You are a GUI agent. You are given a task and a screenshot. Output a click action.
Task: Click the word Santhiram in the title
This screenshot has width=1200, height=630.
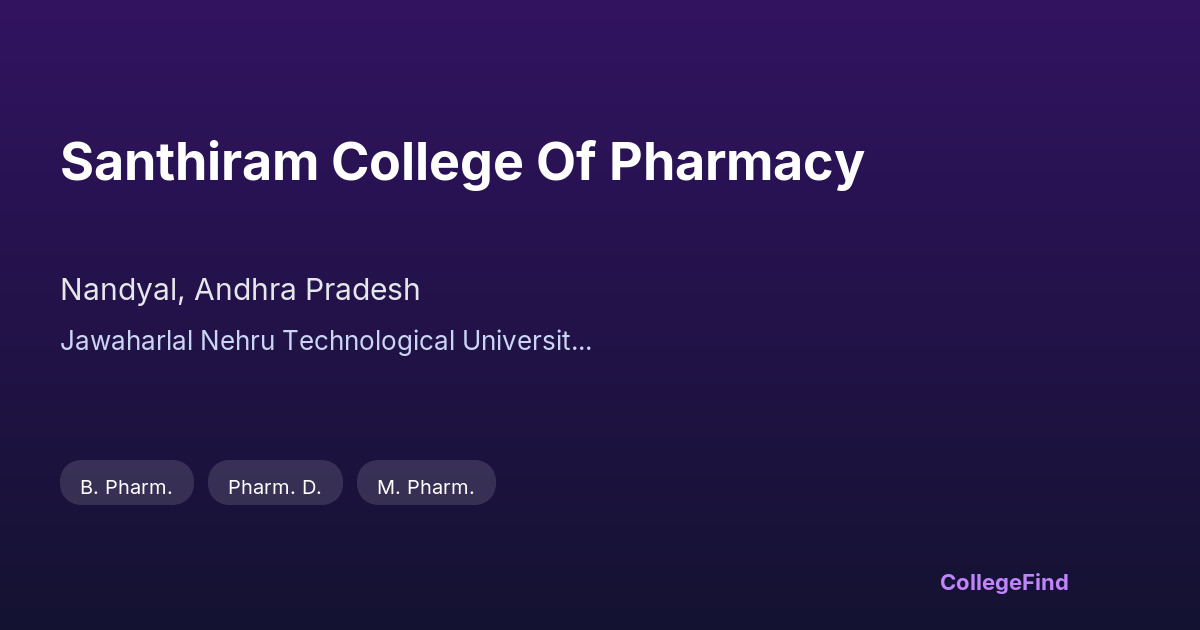tap(189, 162)
